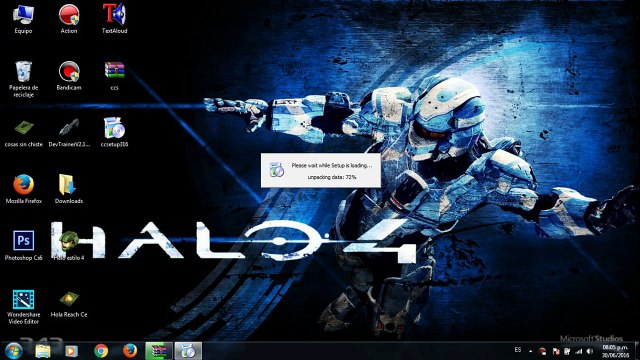Open the ES language indicator in tray
The height and width of the screenshot is (360, 640).
pos(518,350)
